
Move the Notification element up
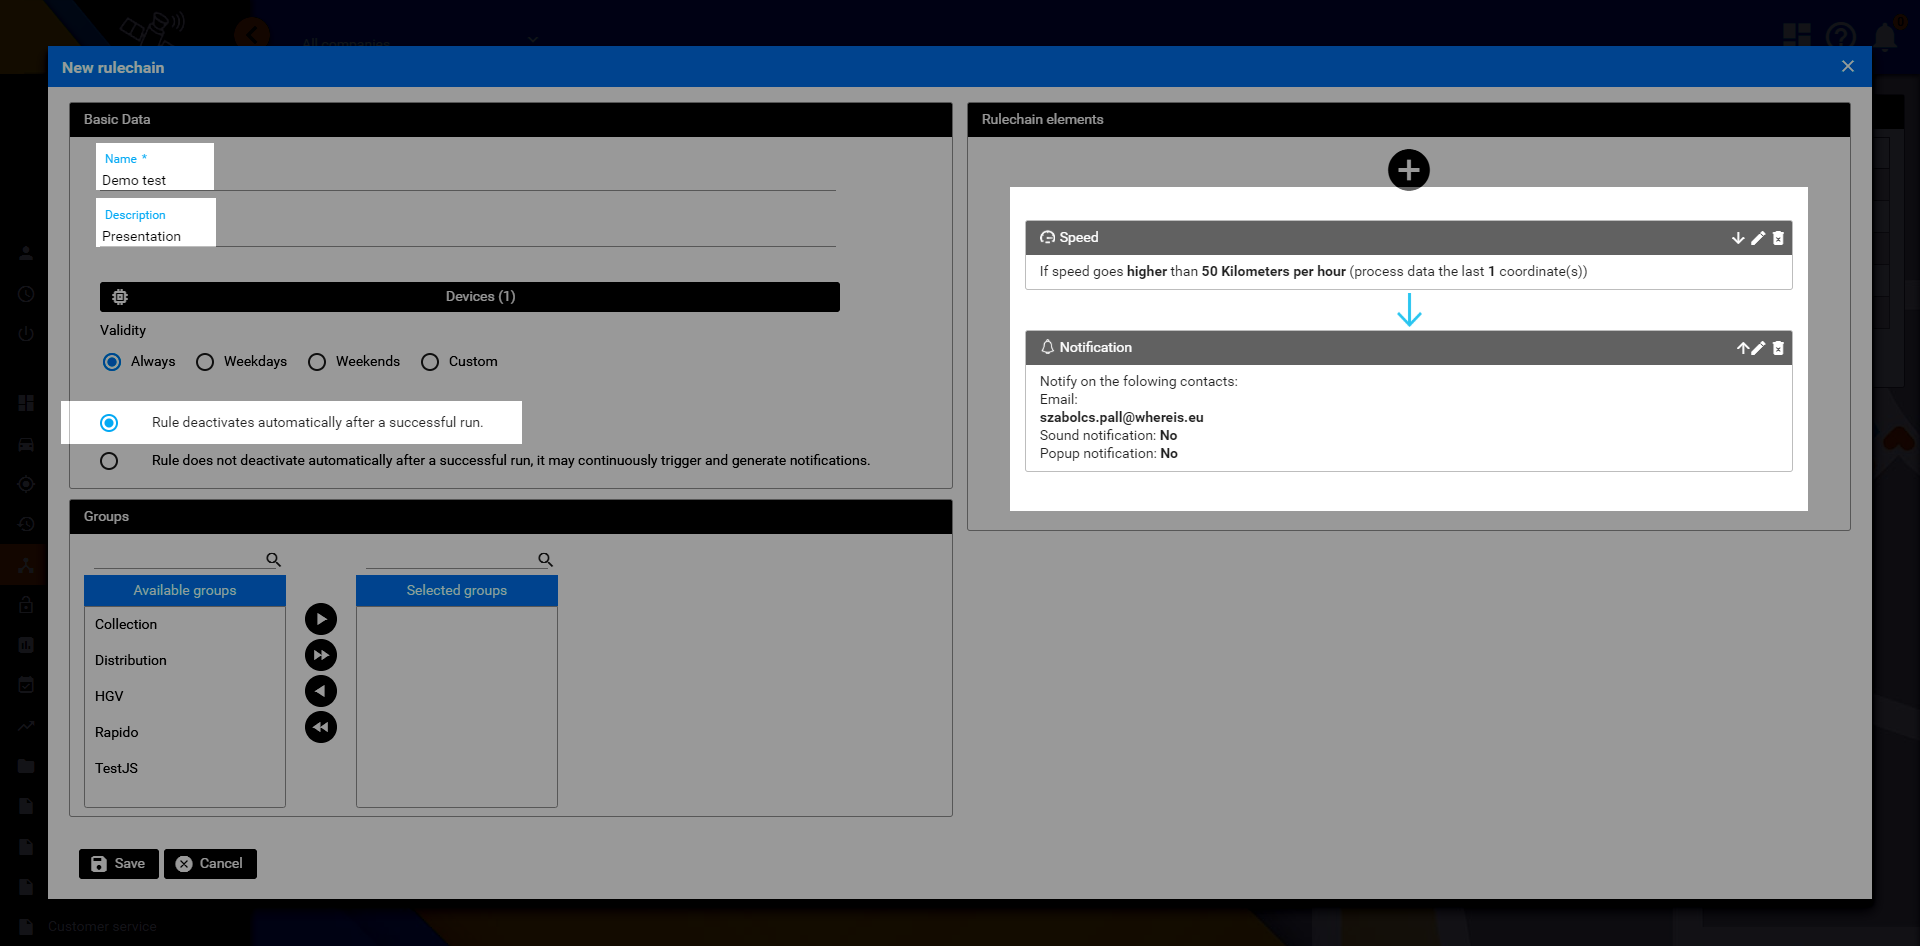click(1742, 348)
